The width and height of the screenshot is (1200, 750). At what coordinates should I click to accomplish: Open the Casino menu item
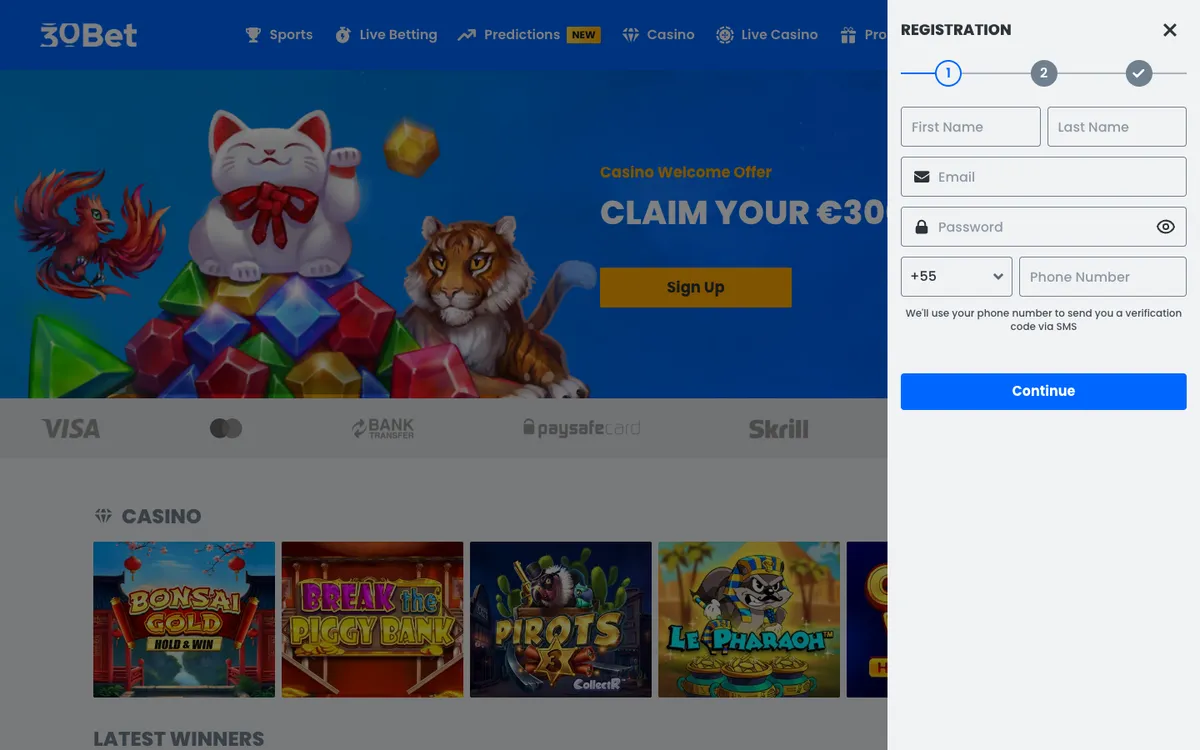[658, 35]
